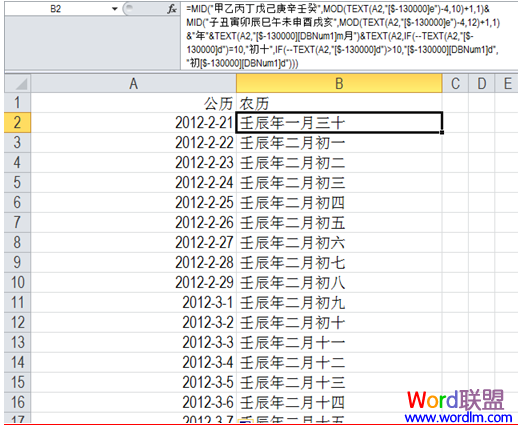Select row 8 header
The height and width of the screenshot is (428, 518).
click(17, 243)
